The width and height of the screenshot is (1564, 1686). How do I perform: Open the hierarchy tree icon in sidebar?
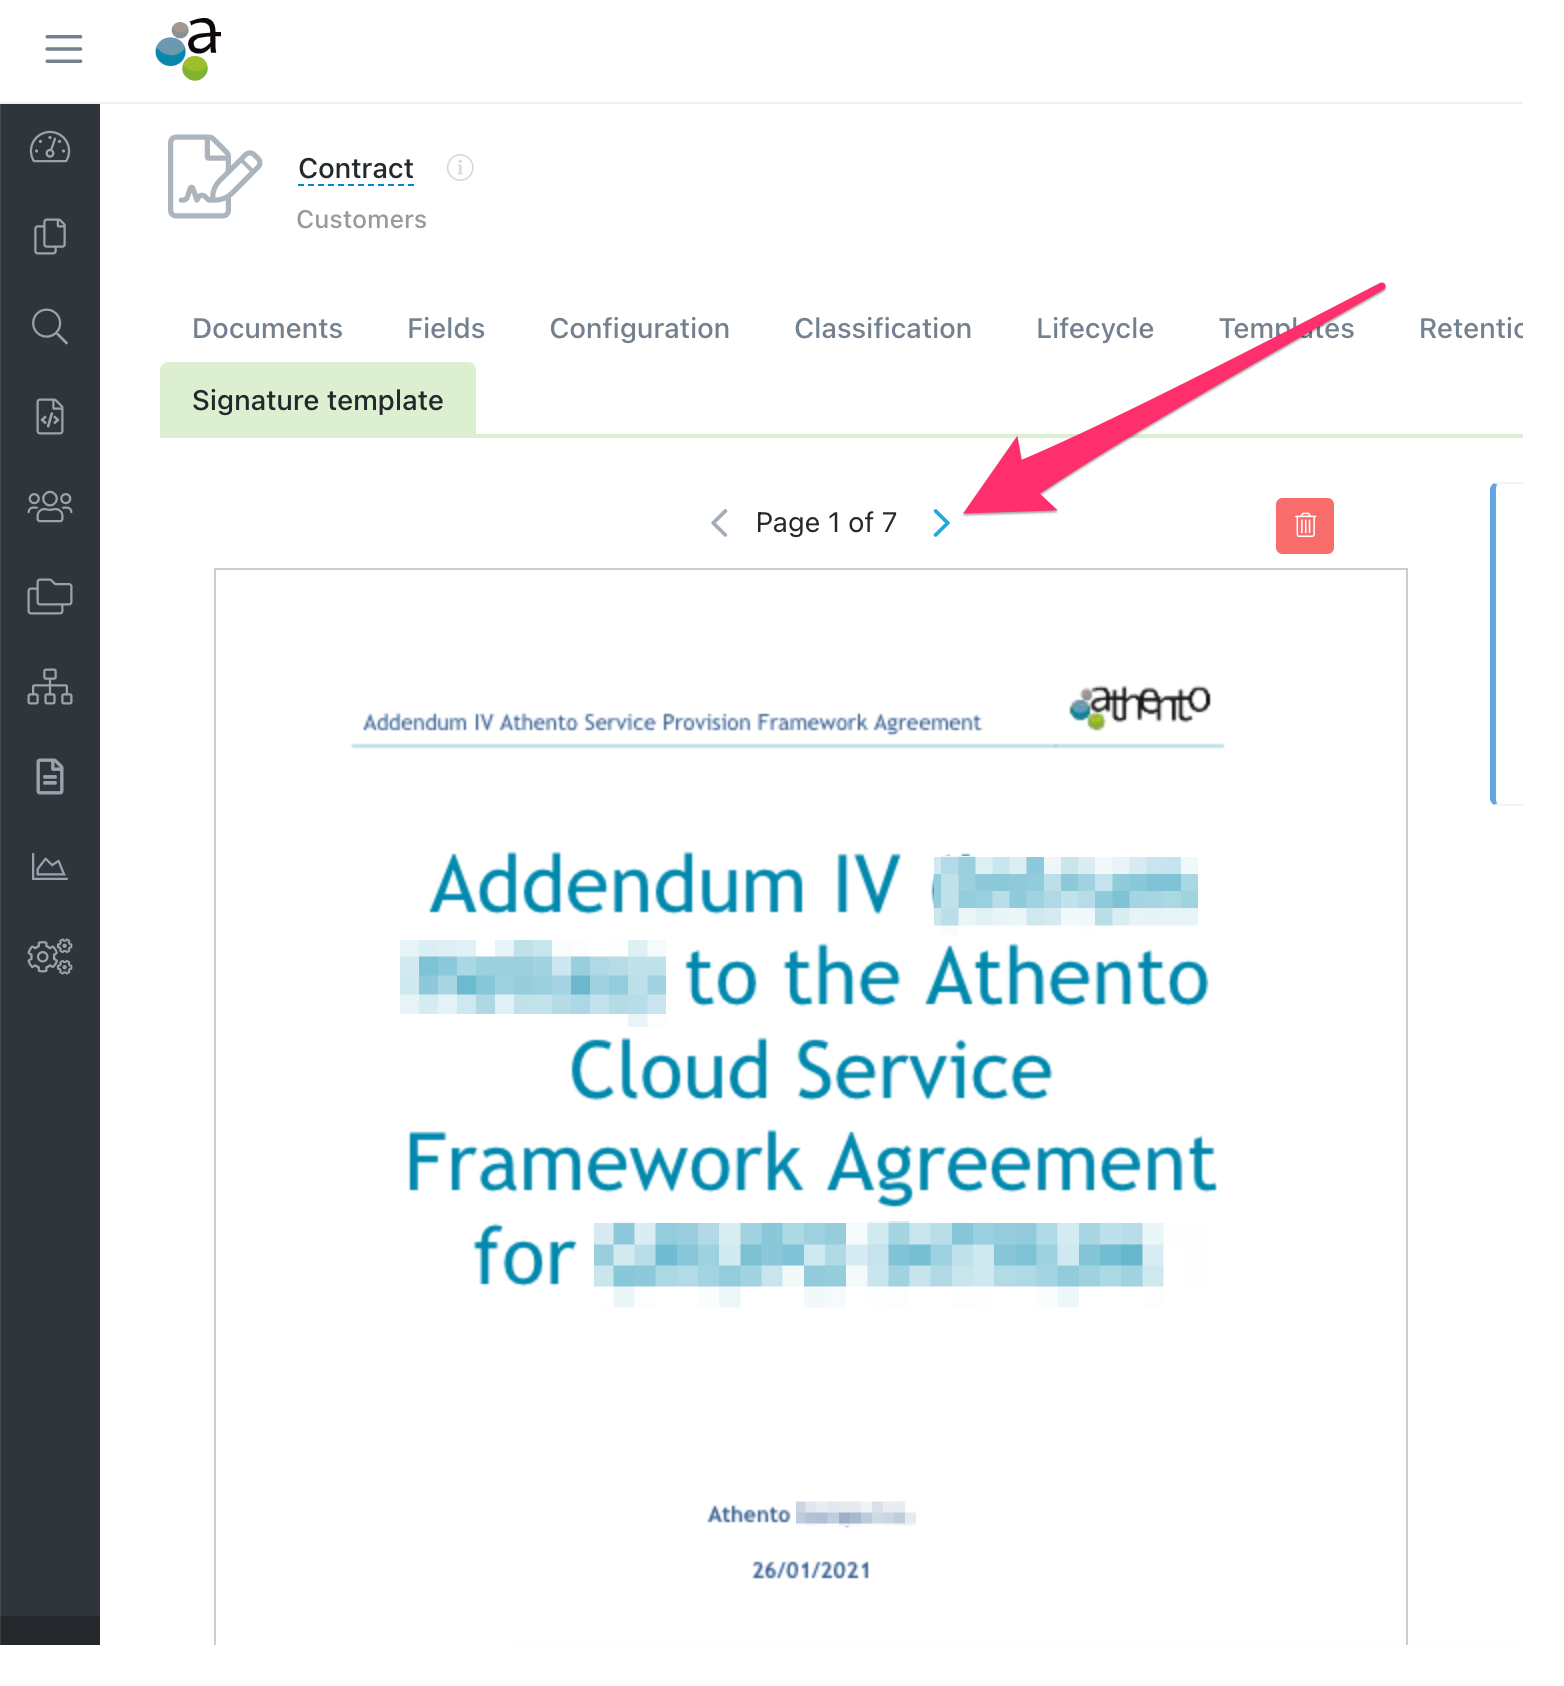pyautogui.click(x=49, y=686)
